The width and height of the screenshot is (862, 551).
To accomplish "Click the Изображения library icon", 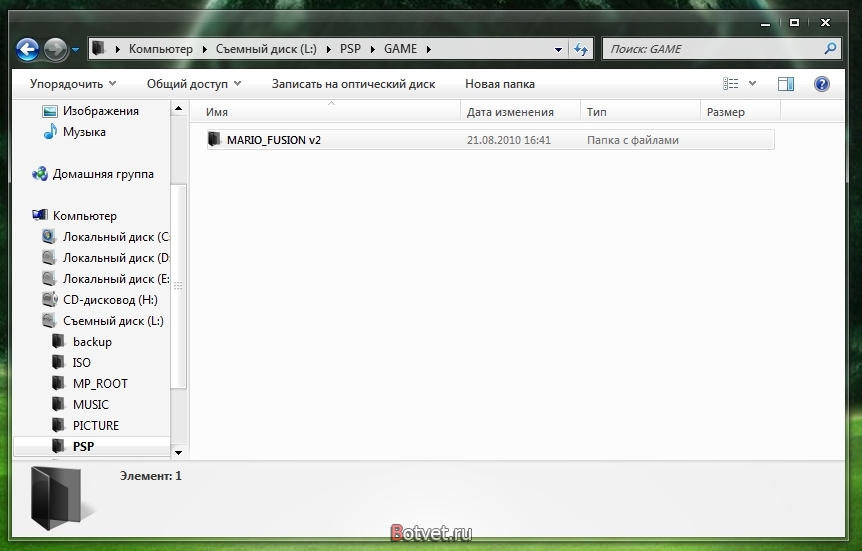I will click(x=49, y=111).
